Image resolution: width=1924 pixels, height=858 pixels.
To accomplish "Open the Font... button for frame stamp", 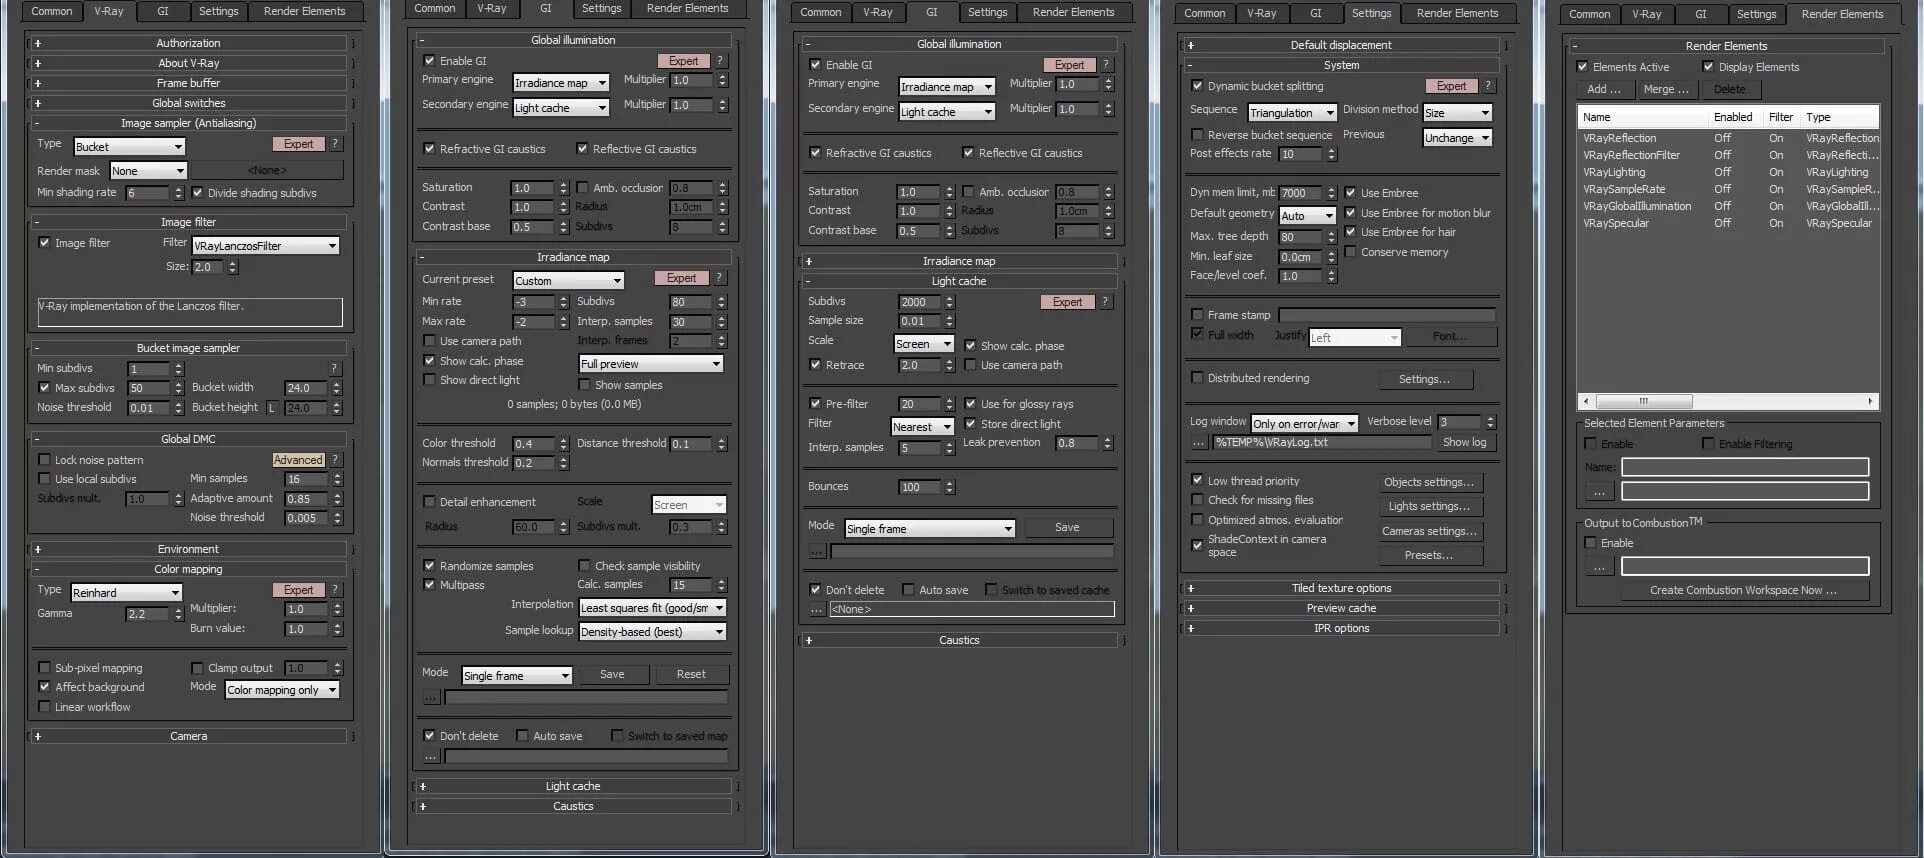I will [x=1450, y=337].
